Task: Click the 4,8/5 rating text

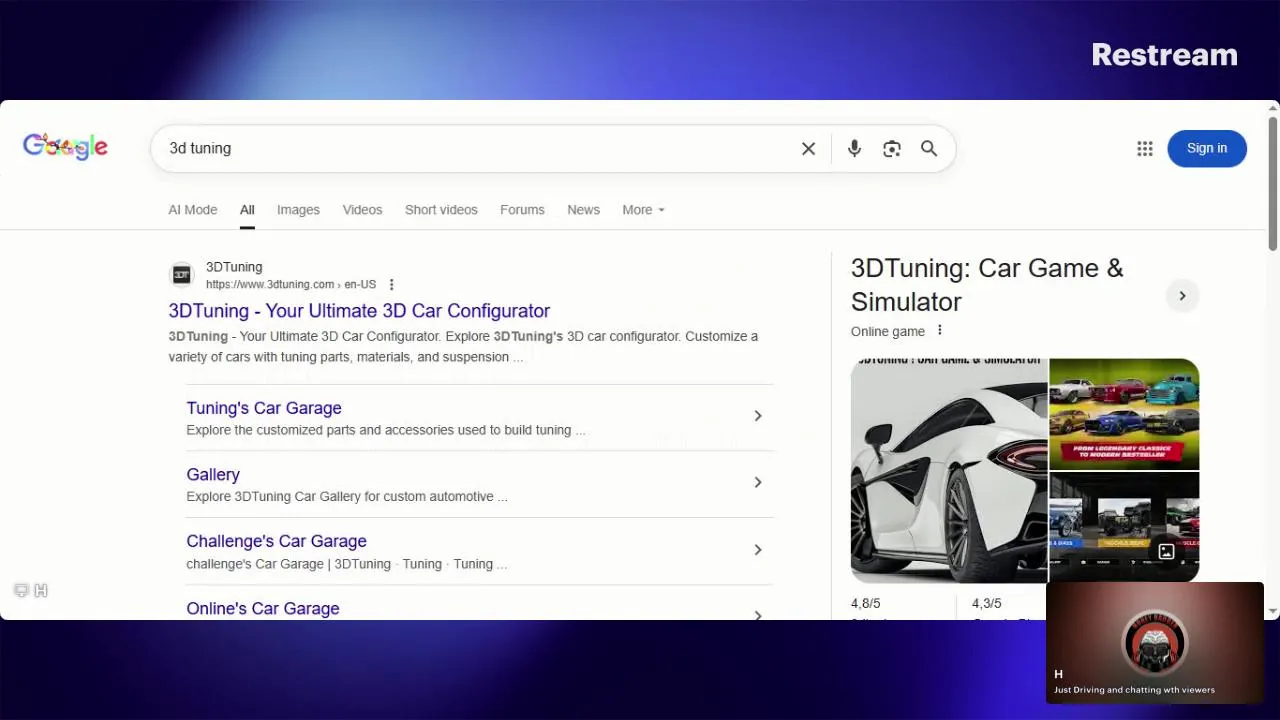Action: point(866,604)
